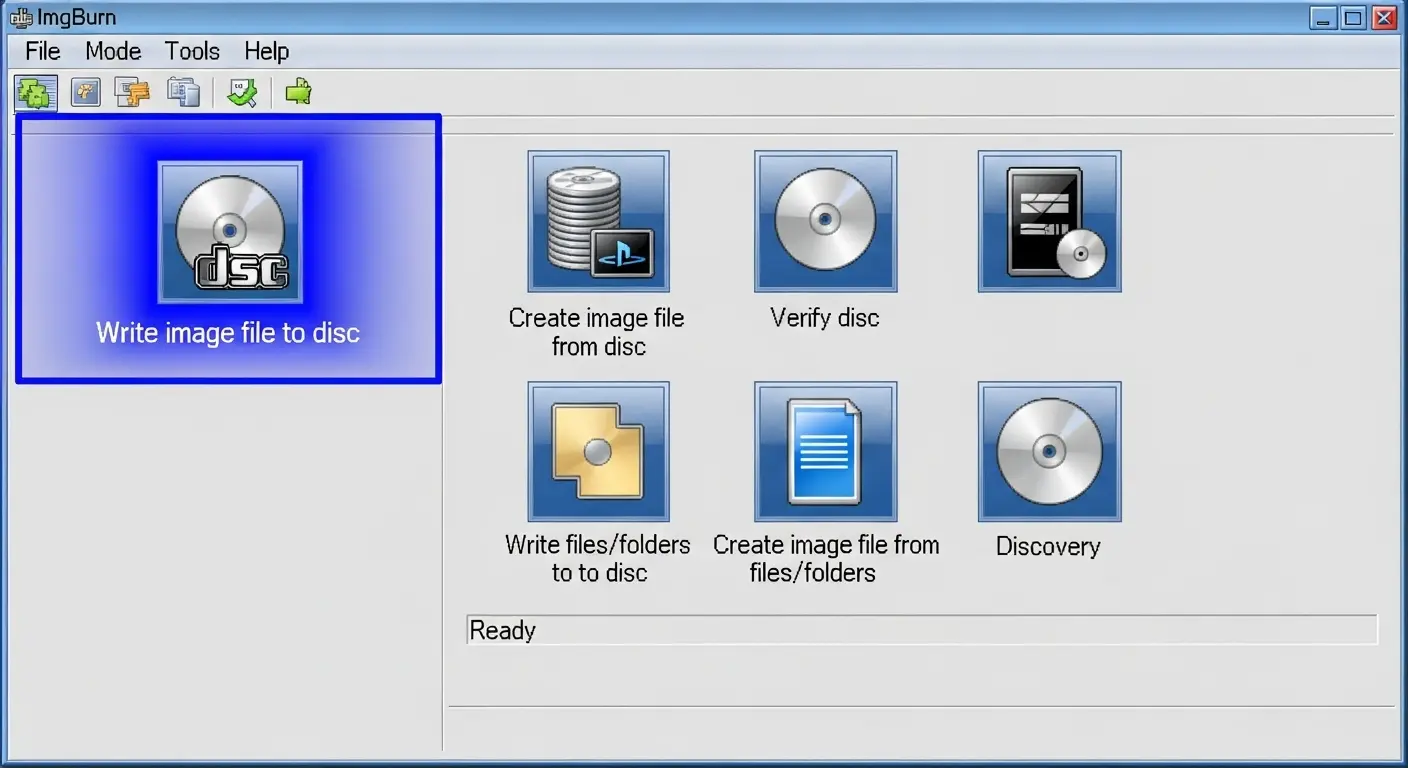Open the Verify disc mode icon
Viewport: 1408px width, 768px height.
(x=825, y=221)
